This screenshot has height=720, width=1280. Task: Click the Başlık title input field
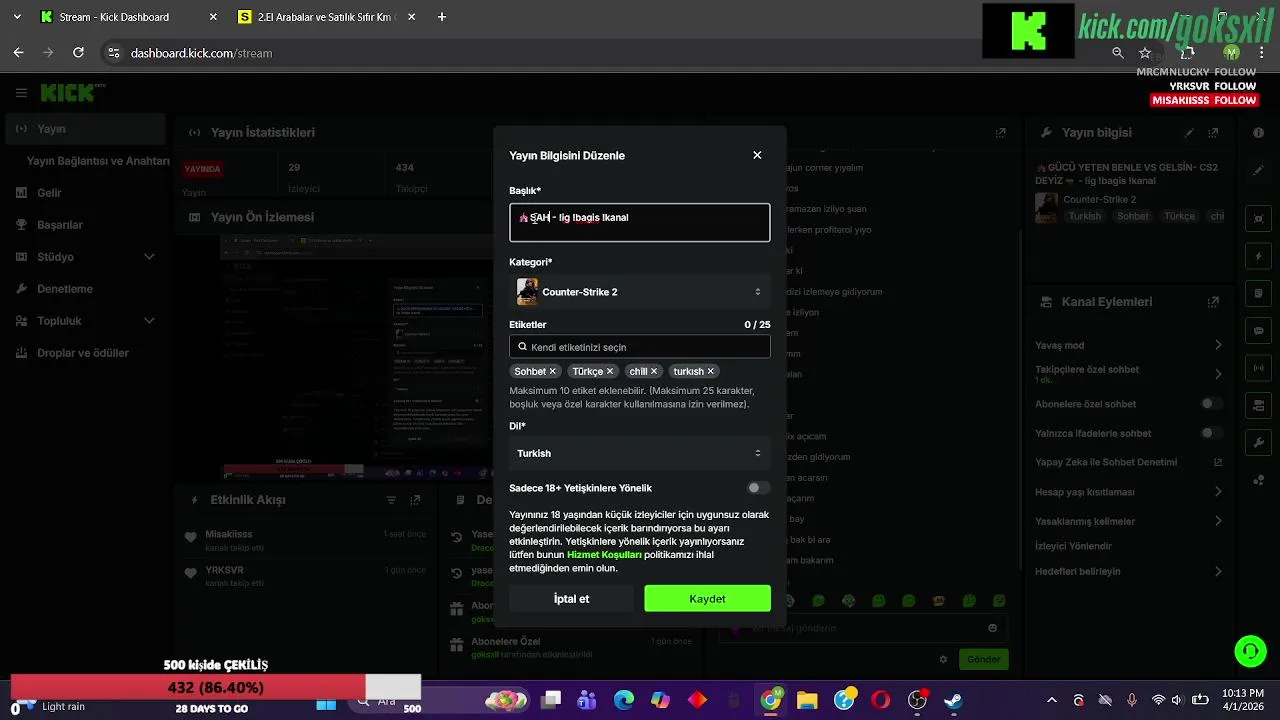pyautogui.click(x=640, y=223)
